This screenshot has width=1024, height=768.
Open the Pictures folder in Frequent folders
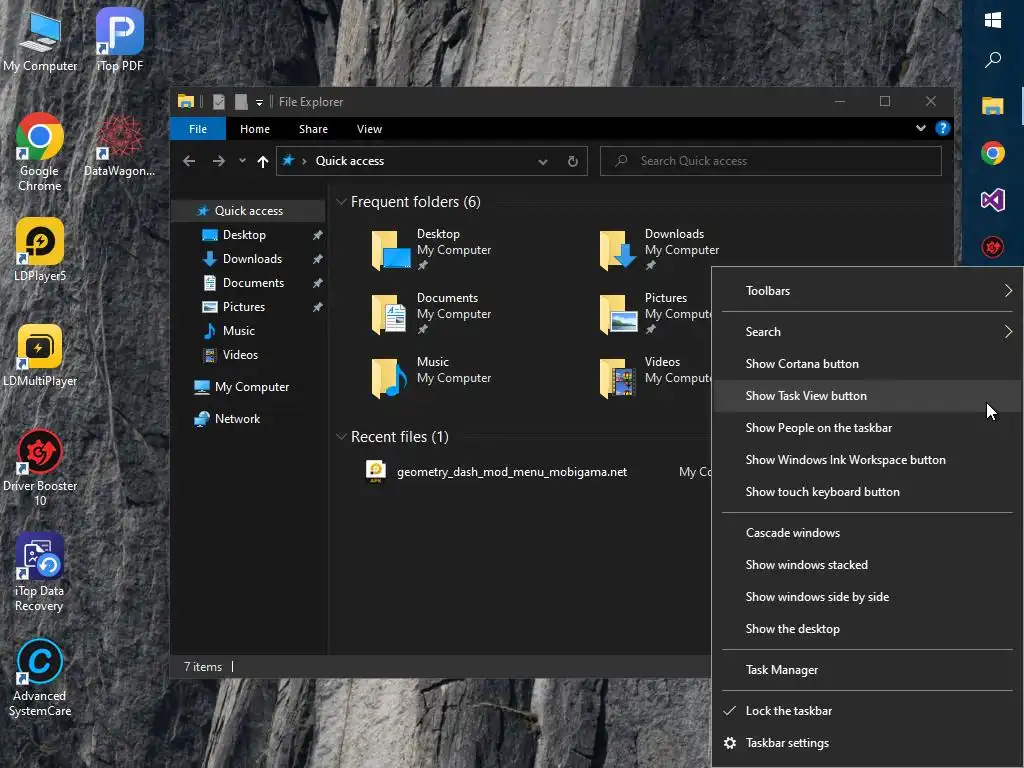[654, 313]
